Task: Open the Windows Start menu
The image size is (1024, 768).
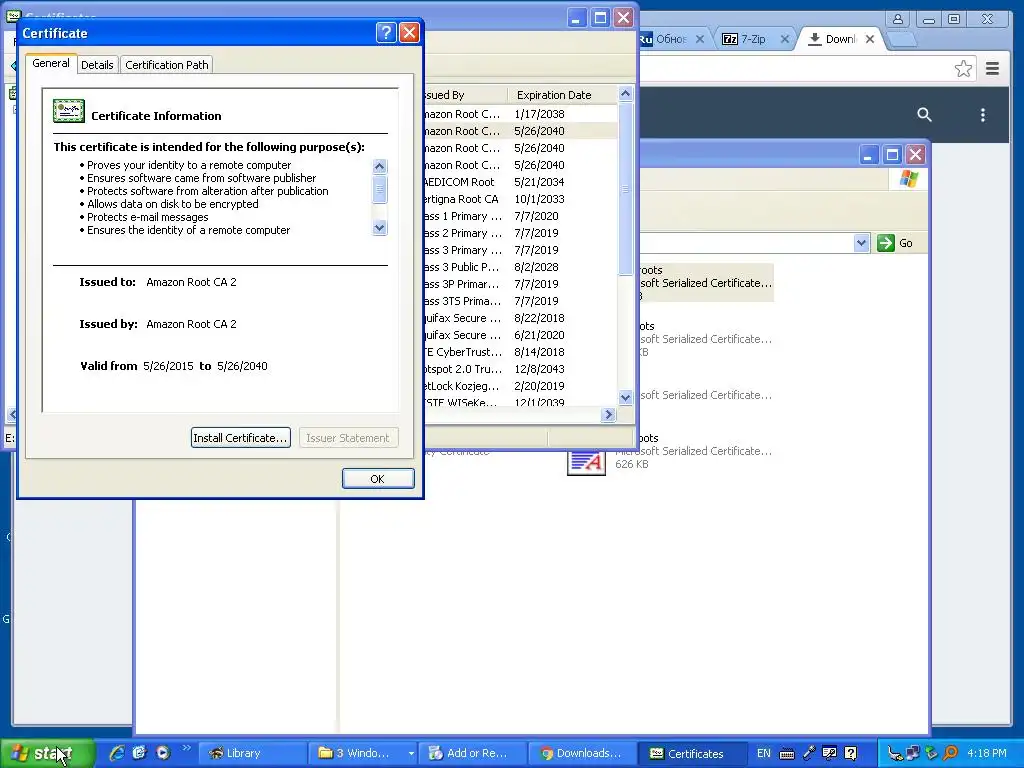Action: (47, 753)
